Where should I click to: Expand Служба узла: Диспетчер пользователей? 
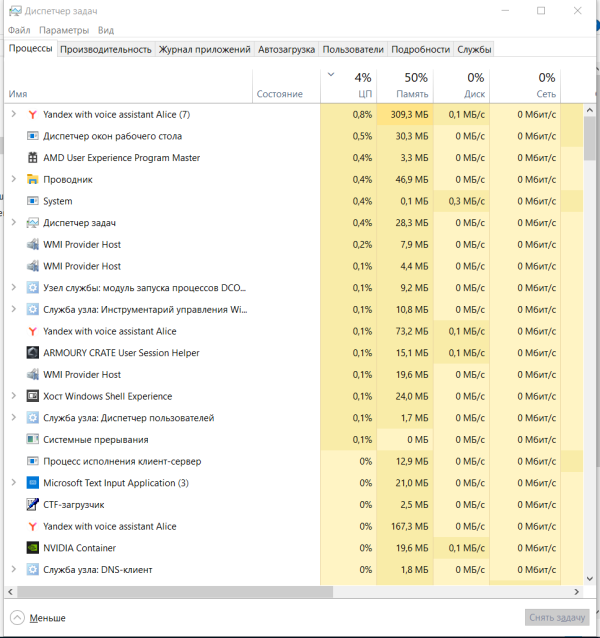point(13,418)
